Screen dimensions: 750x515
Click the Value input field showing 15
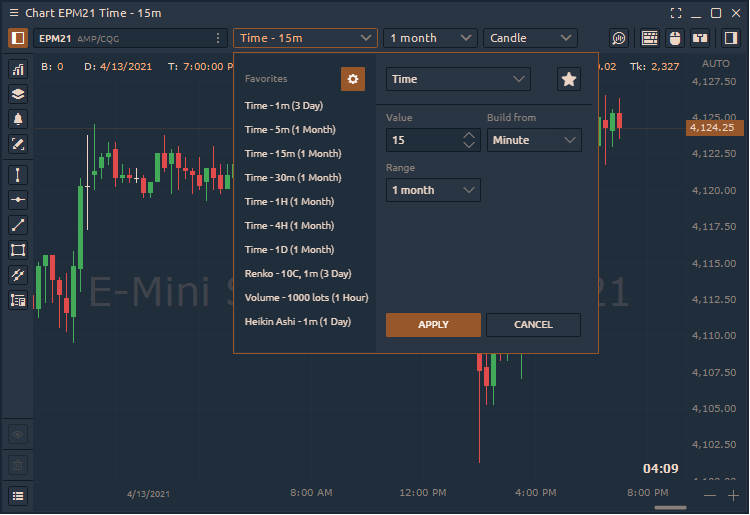point(423,140)
